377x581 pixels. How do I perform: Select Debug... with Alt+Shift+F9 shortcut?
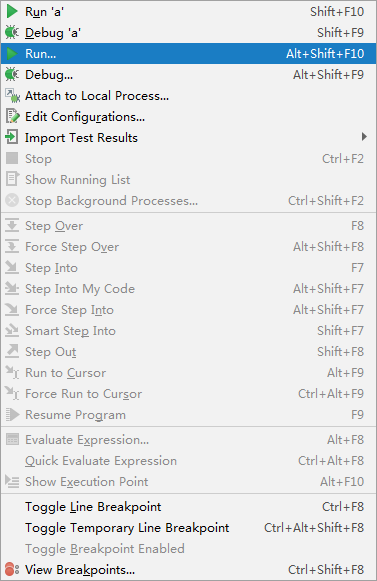(x=188, y=74)
